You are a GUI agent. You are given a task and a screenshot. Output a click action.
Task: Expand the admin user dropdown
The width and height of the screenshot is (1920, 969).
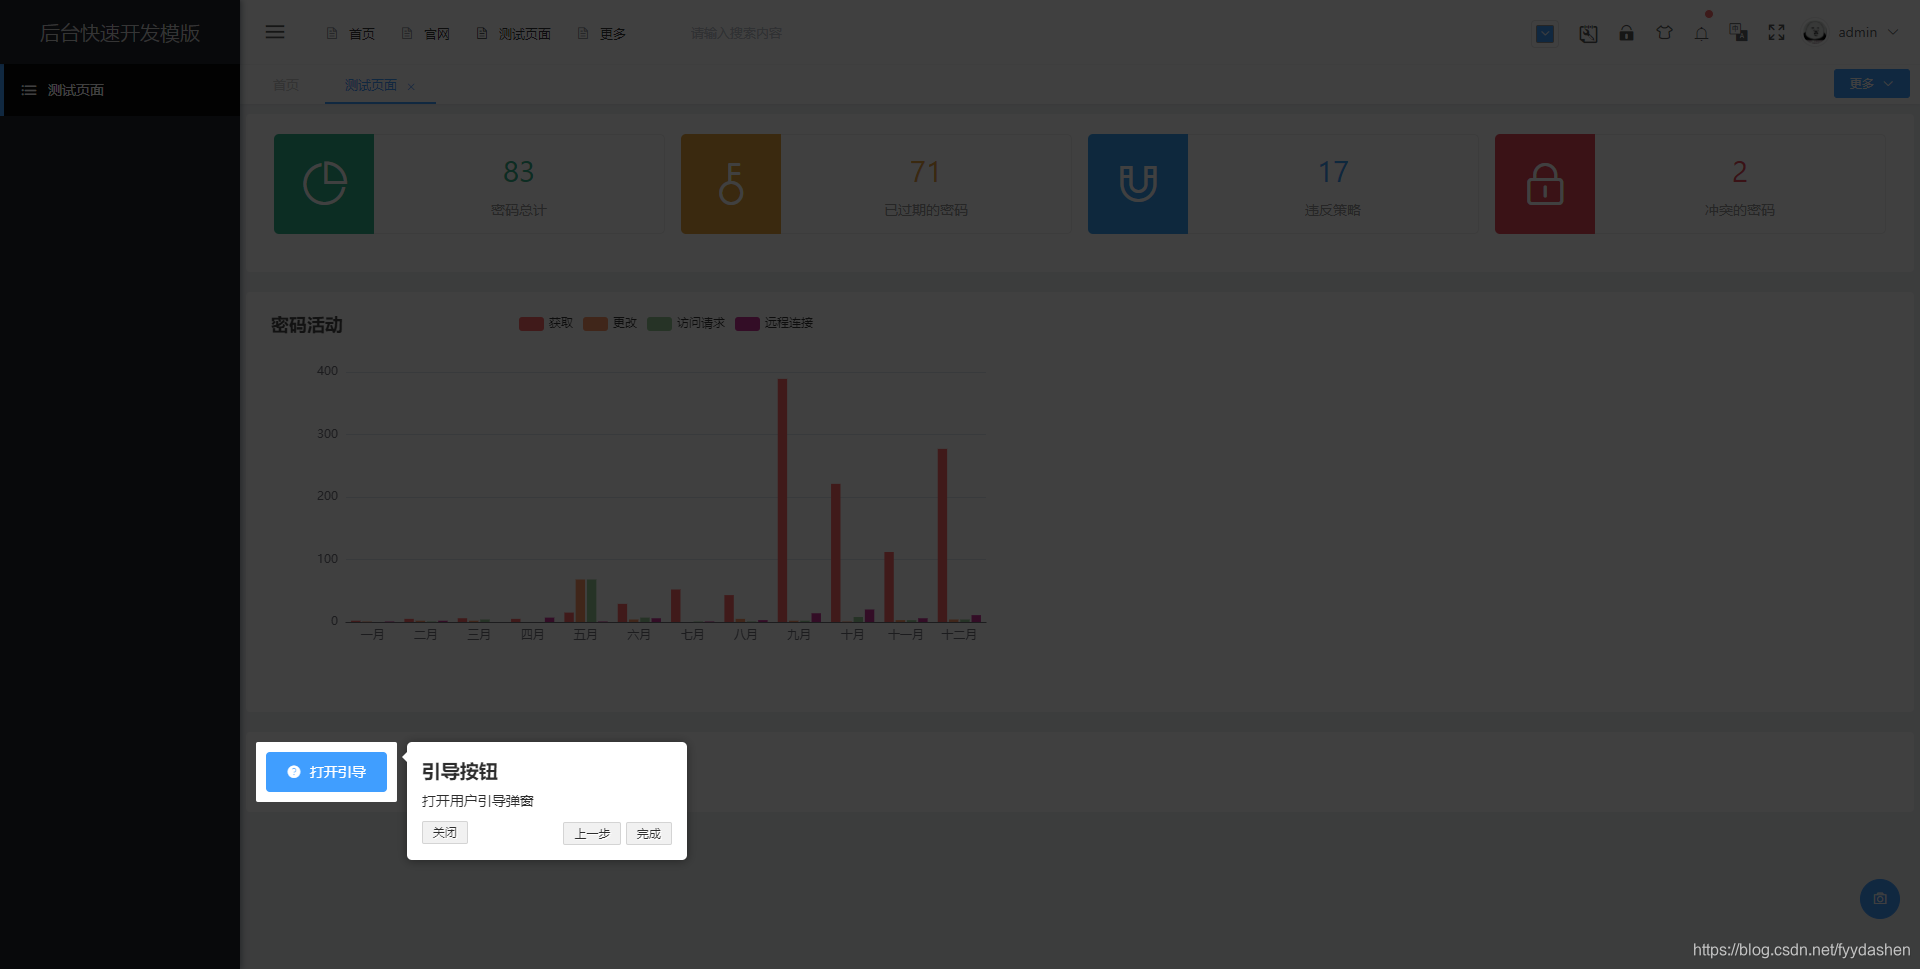point(1868,33)
